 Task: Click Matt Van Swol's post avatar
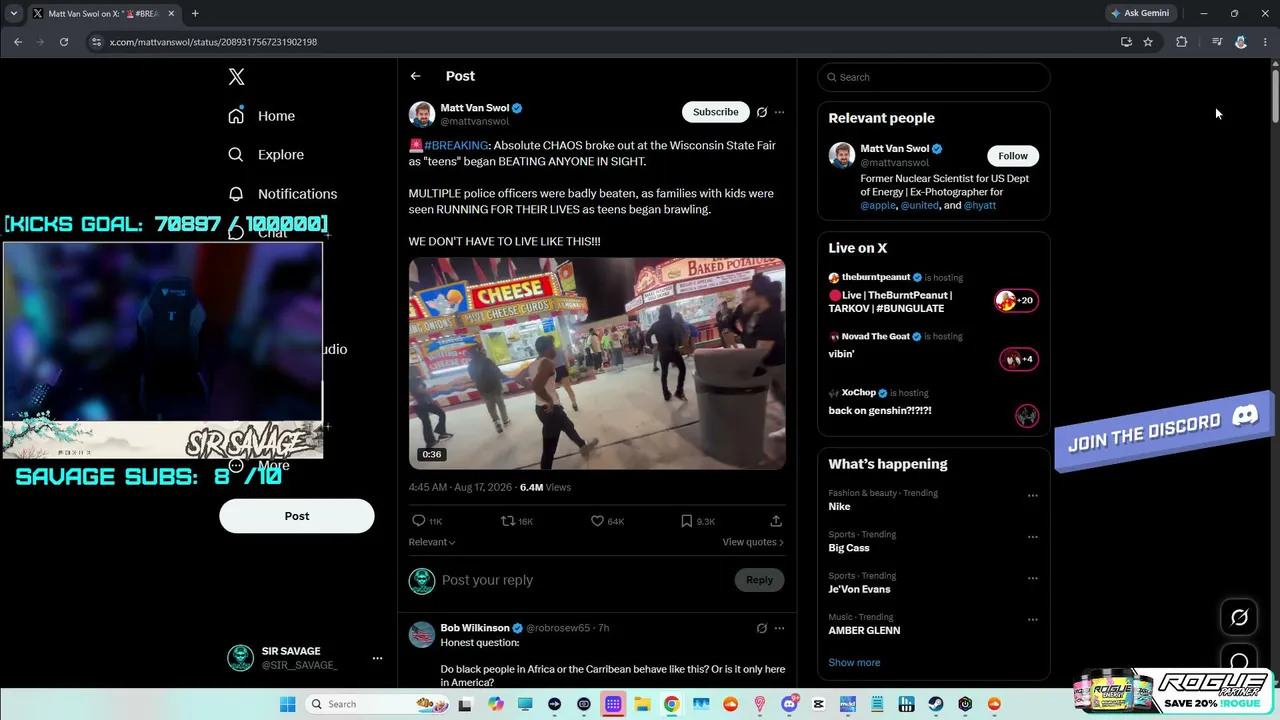pos(422,114)
